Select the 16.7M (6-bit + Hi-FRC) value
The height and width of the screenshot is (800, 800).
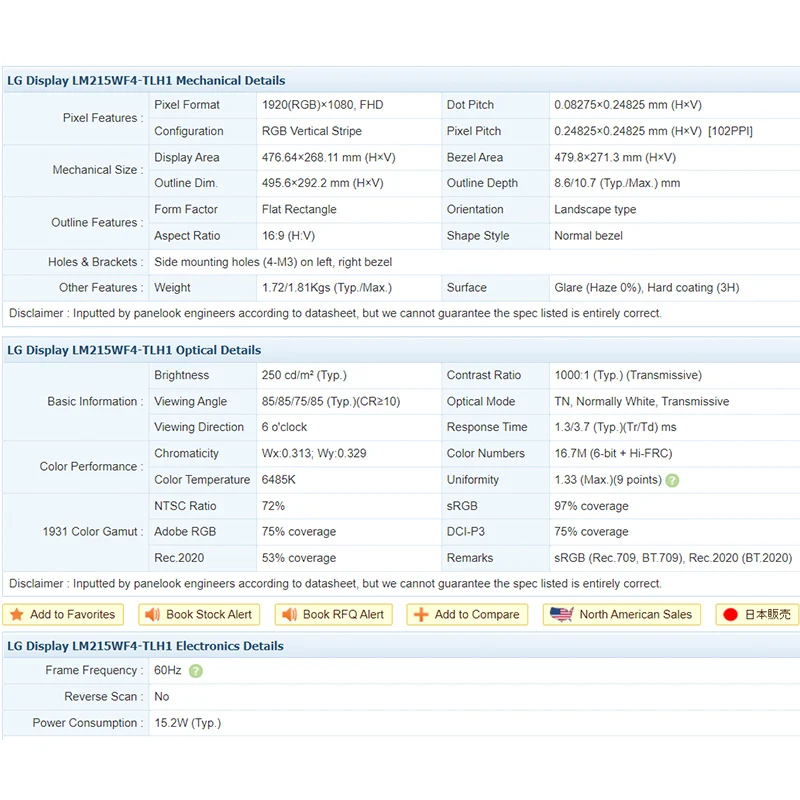613,453
